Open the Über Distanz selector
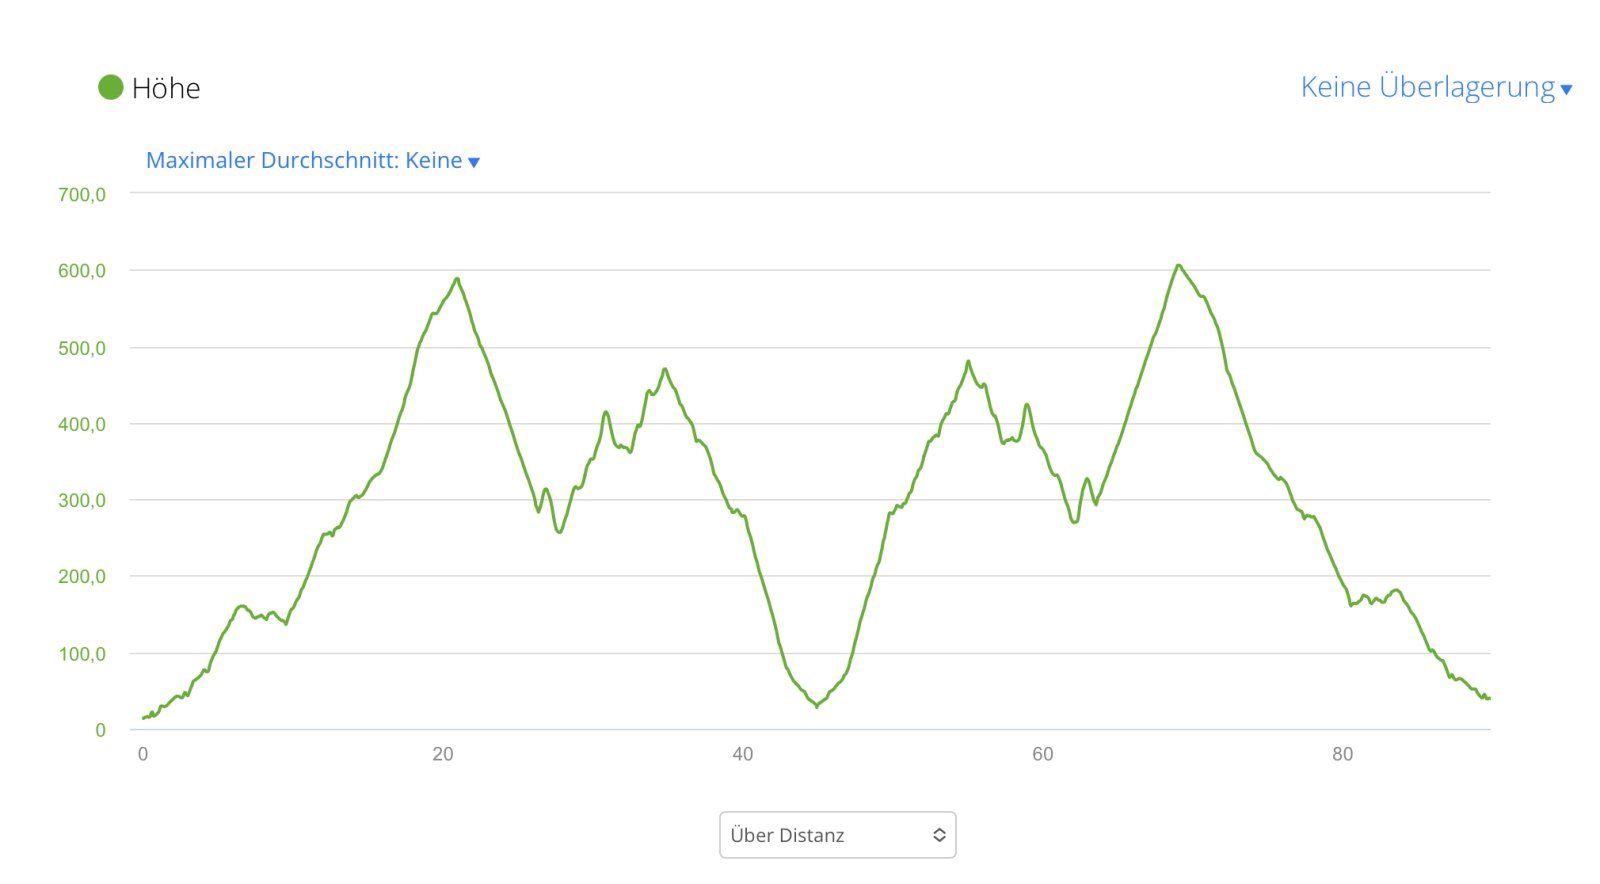Viewport: 1600px width, 884px height. [837, 835]
